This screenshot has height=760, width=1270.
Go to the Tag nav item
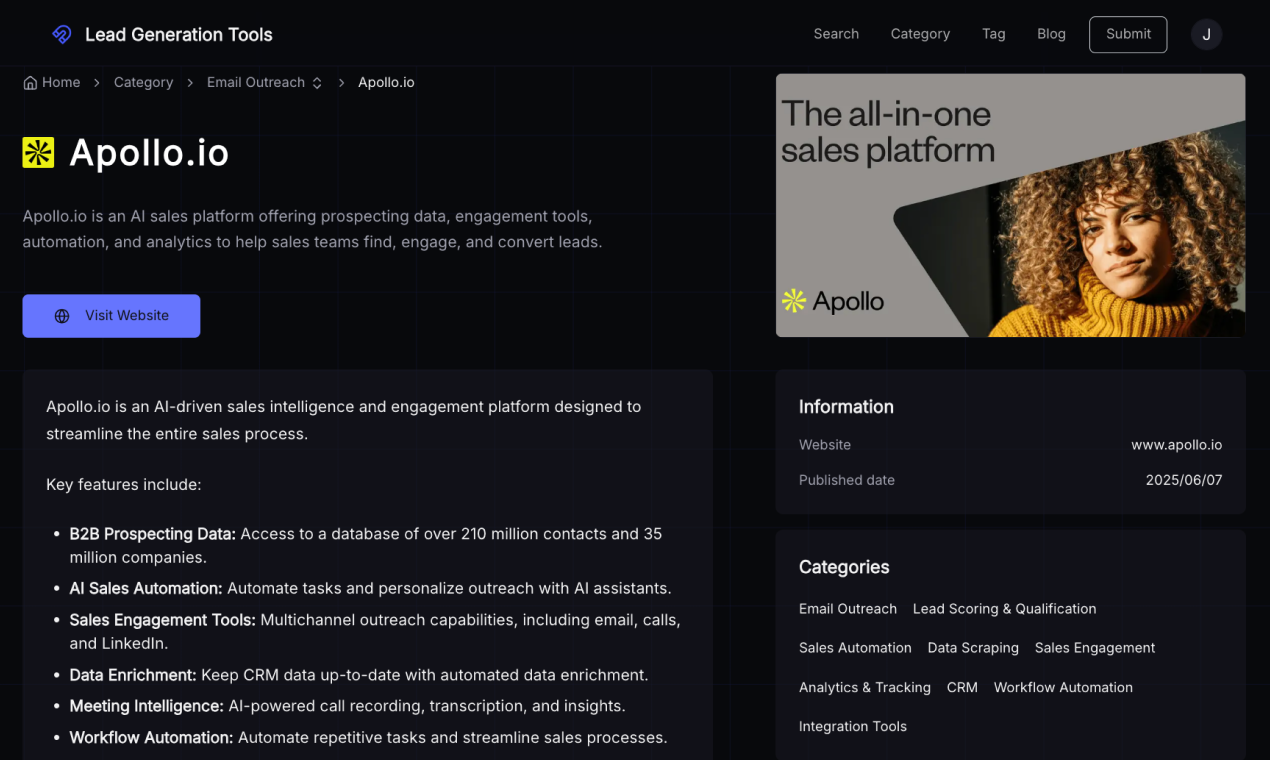(x=993, y=34)
